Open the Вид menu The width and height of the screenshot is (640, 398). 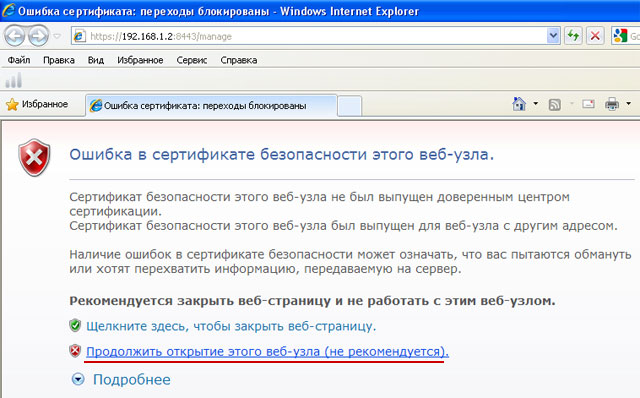96,60
